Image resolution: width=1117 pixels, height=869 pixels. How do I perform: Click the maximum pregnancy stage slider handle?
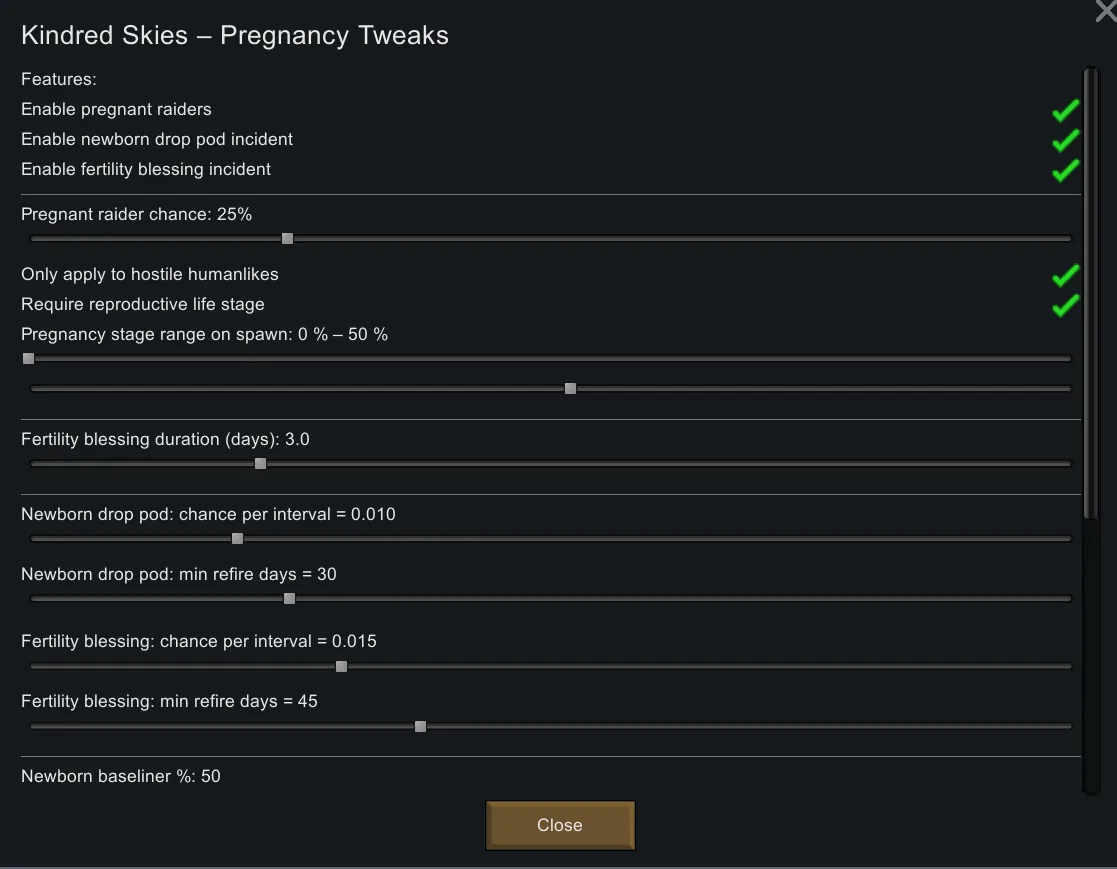tap(570, 389)
